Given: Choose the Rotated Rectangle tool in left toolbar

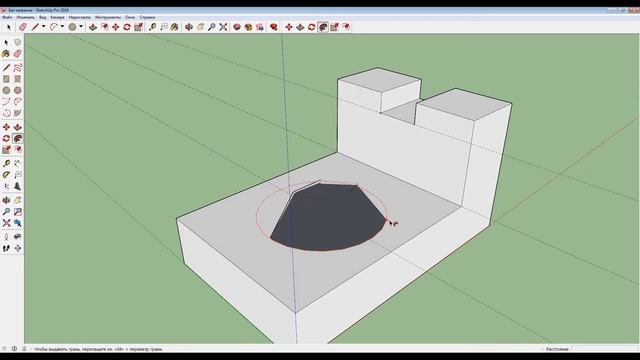Looking at the screenshot, I should click(x=18, y=79).
